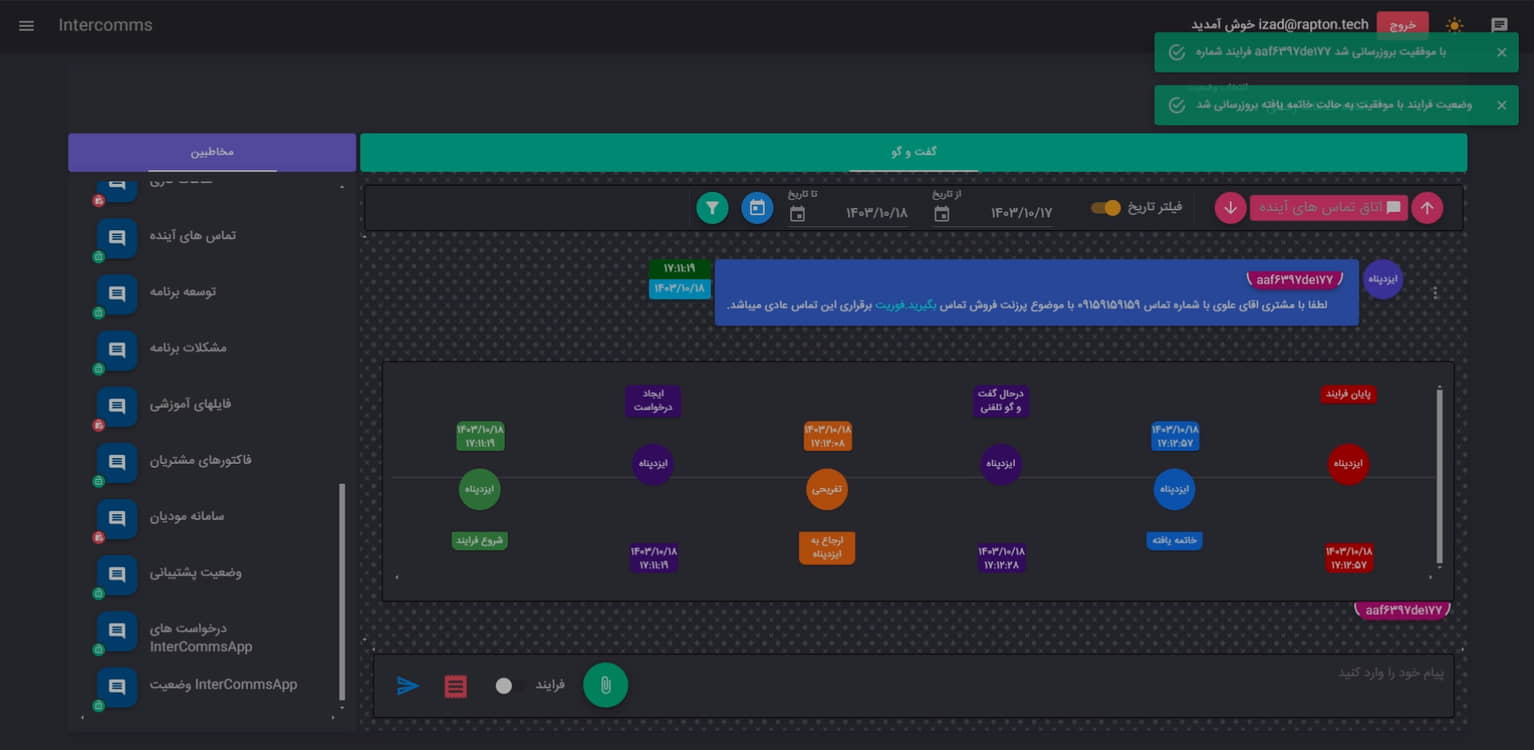The image size is (1534, 750).
Task: Open the messages icon in header
Action: point(1499,25)
